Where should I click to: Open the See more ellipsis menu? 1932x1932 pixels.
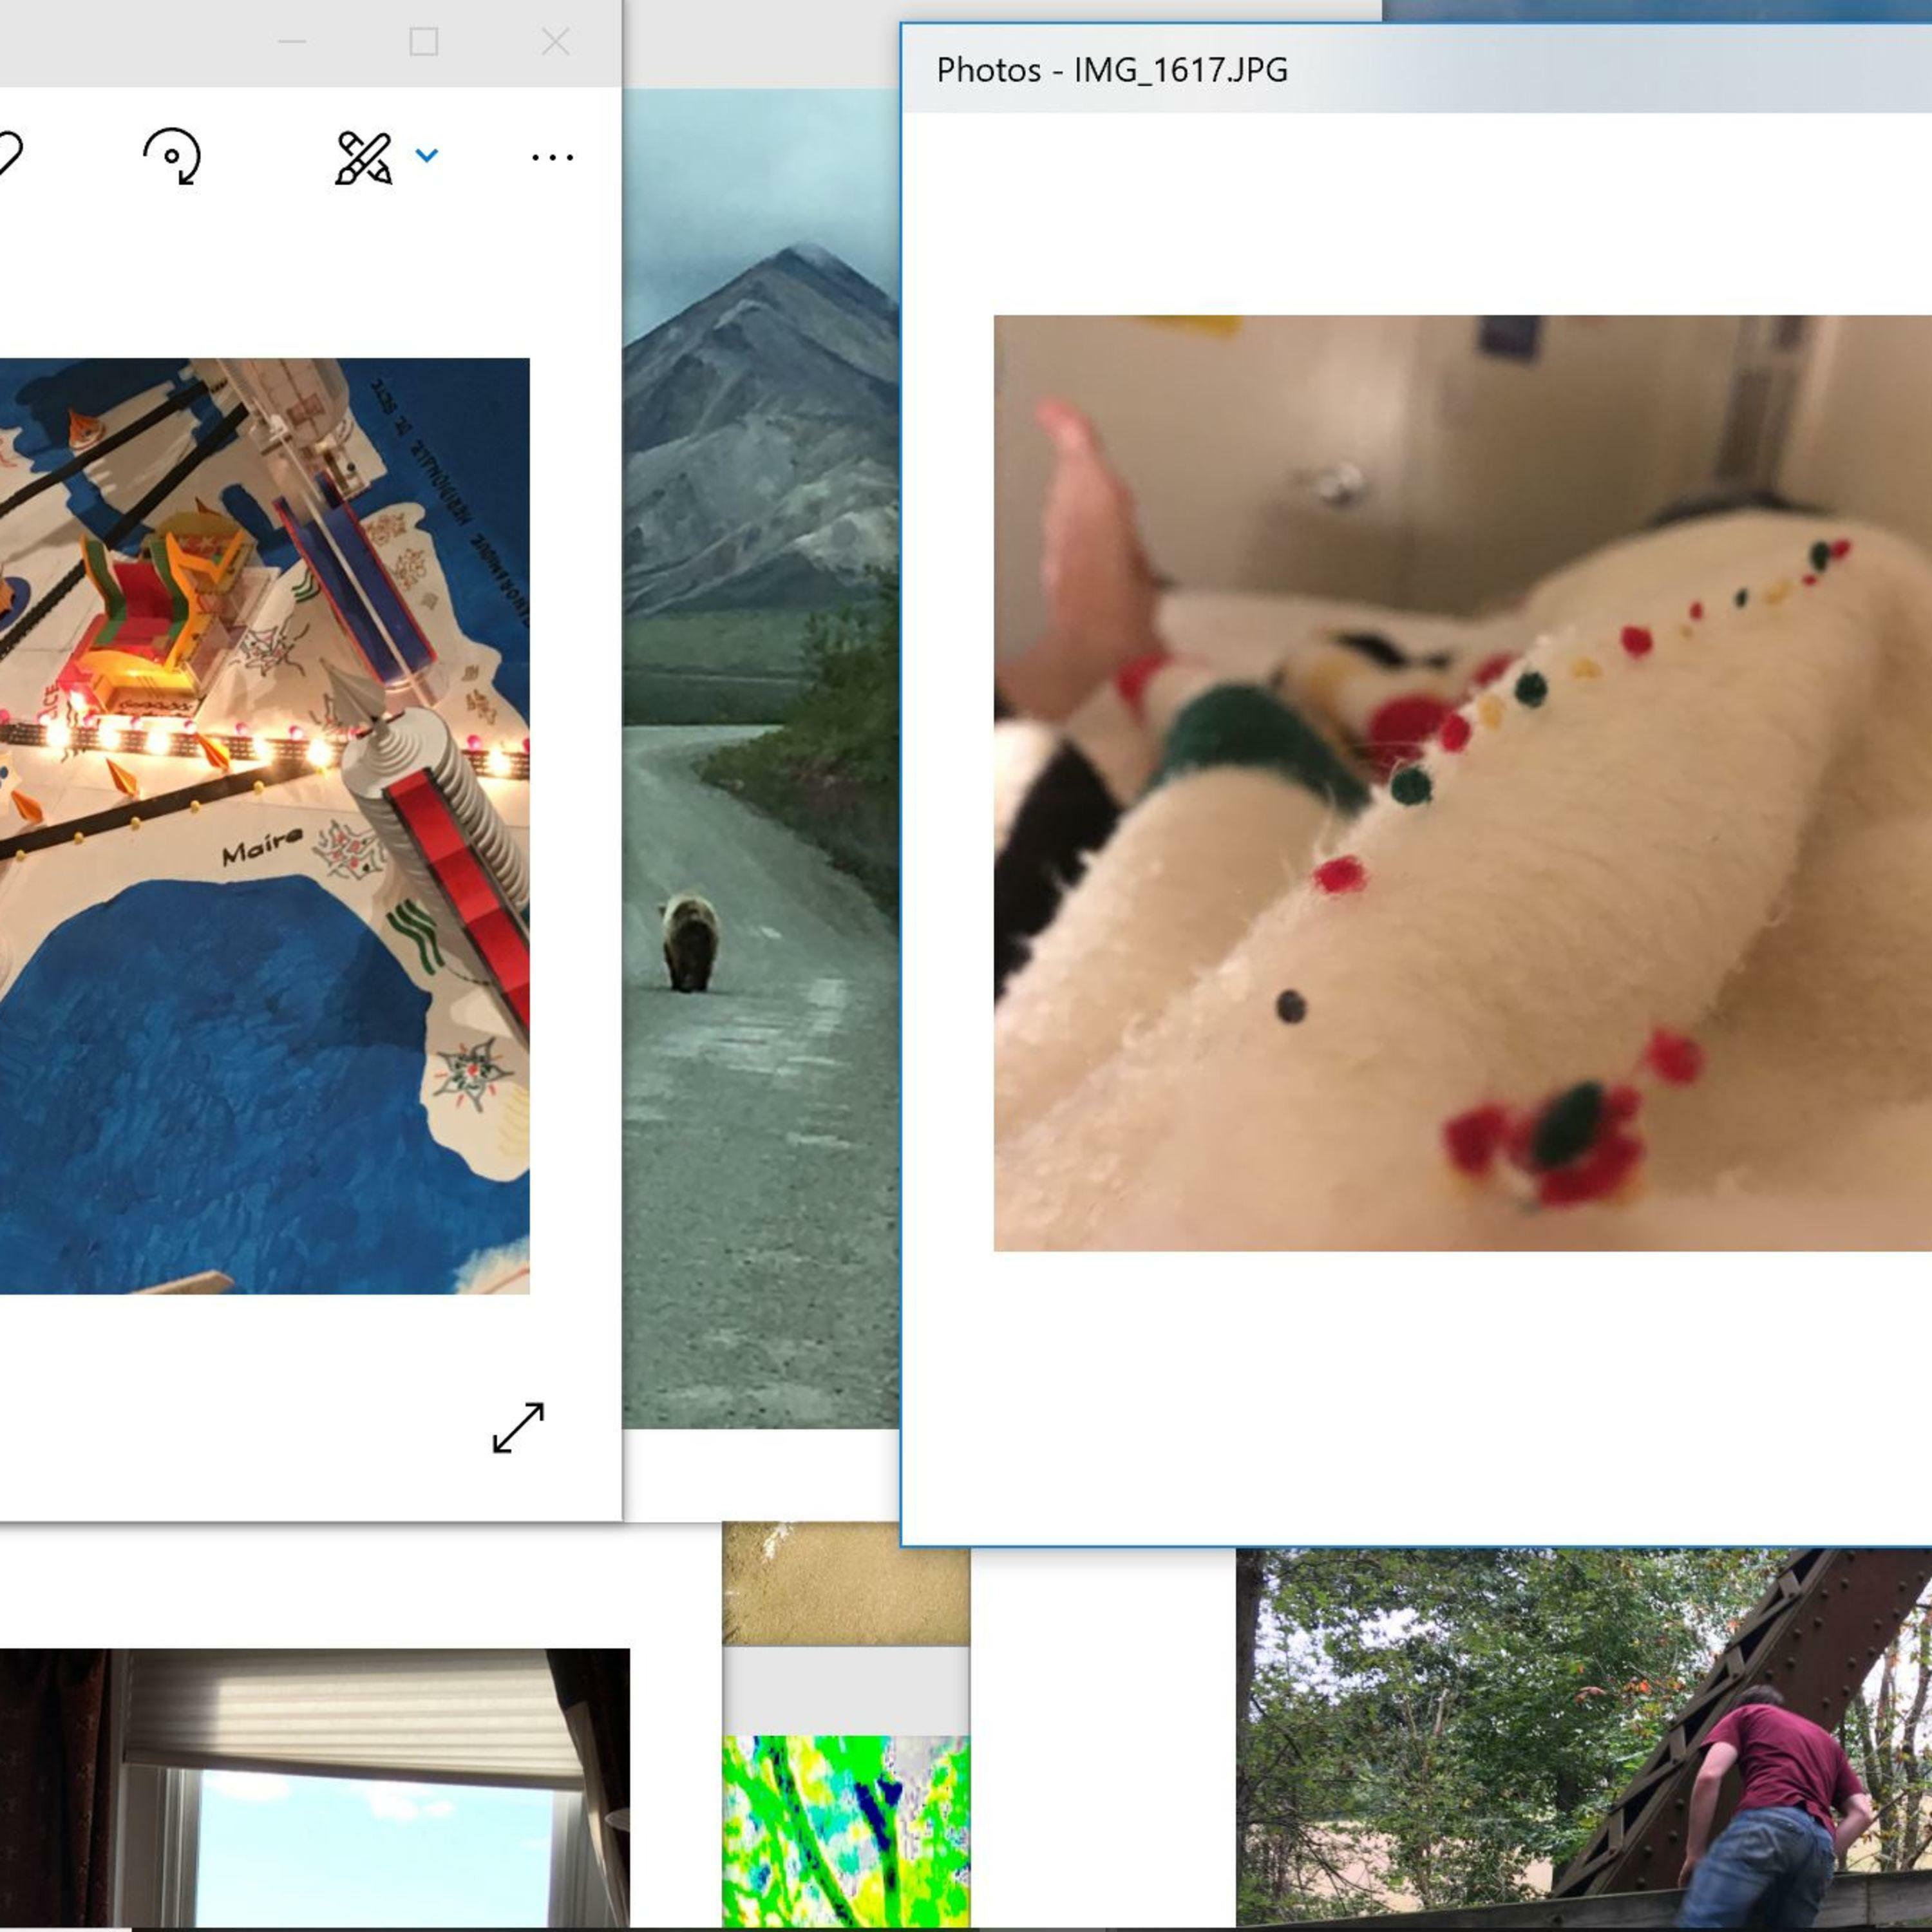pos(552,157)
